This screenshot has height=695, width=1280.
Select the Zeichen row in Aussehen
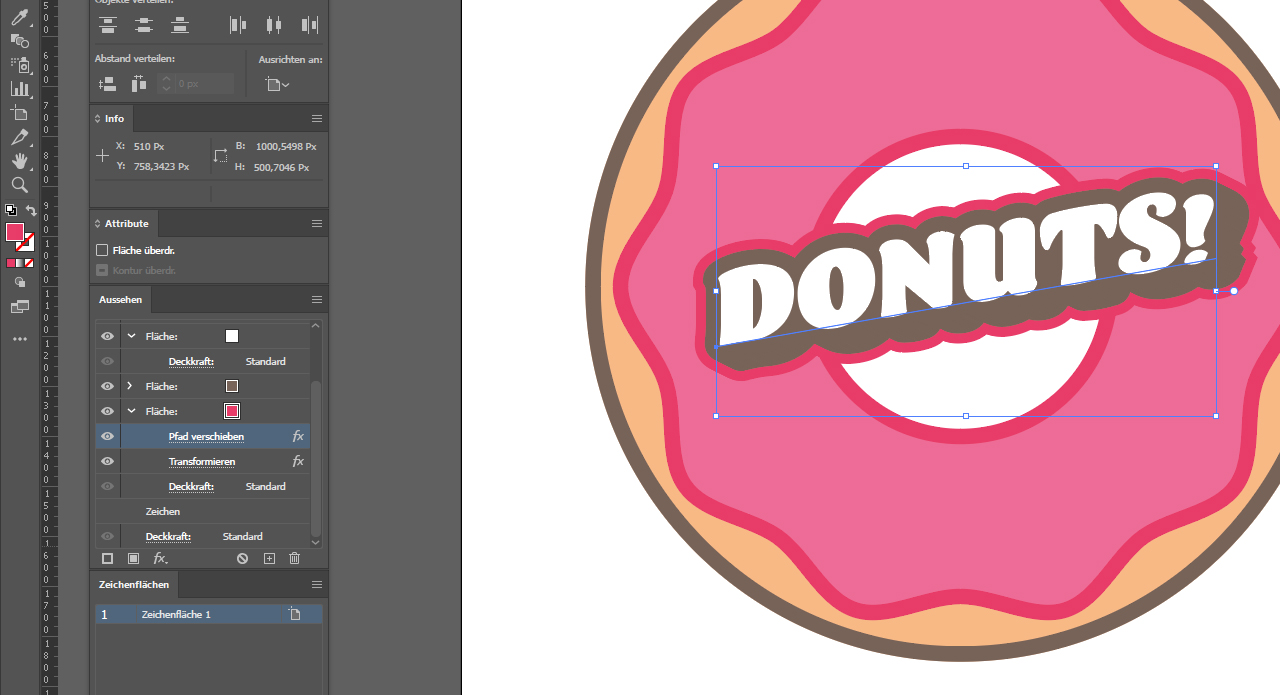pos(203,511)
